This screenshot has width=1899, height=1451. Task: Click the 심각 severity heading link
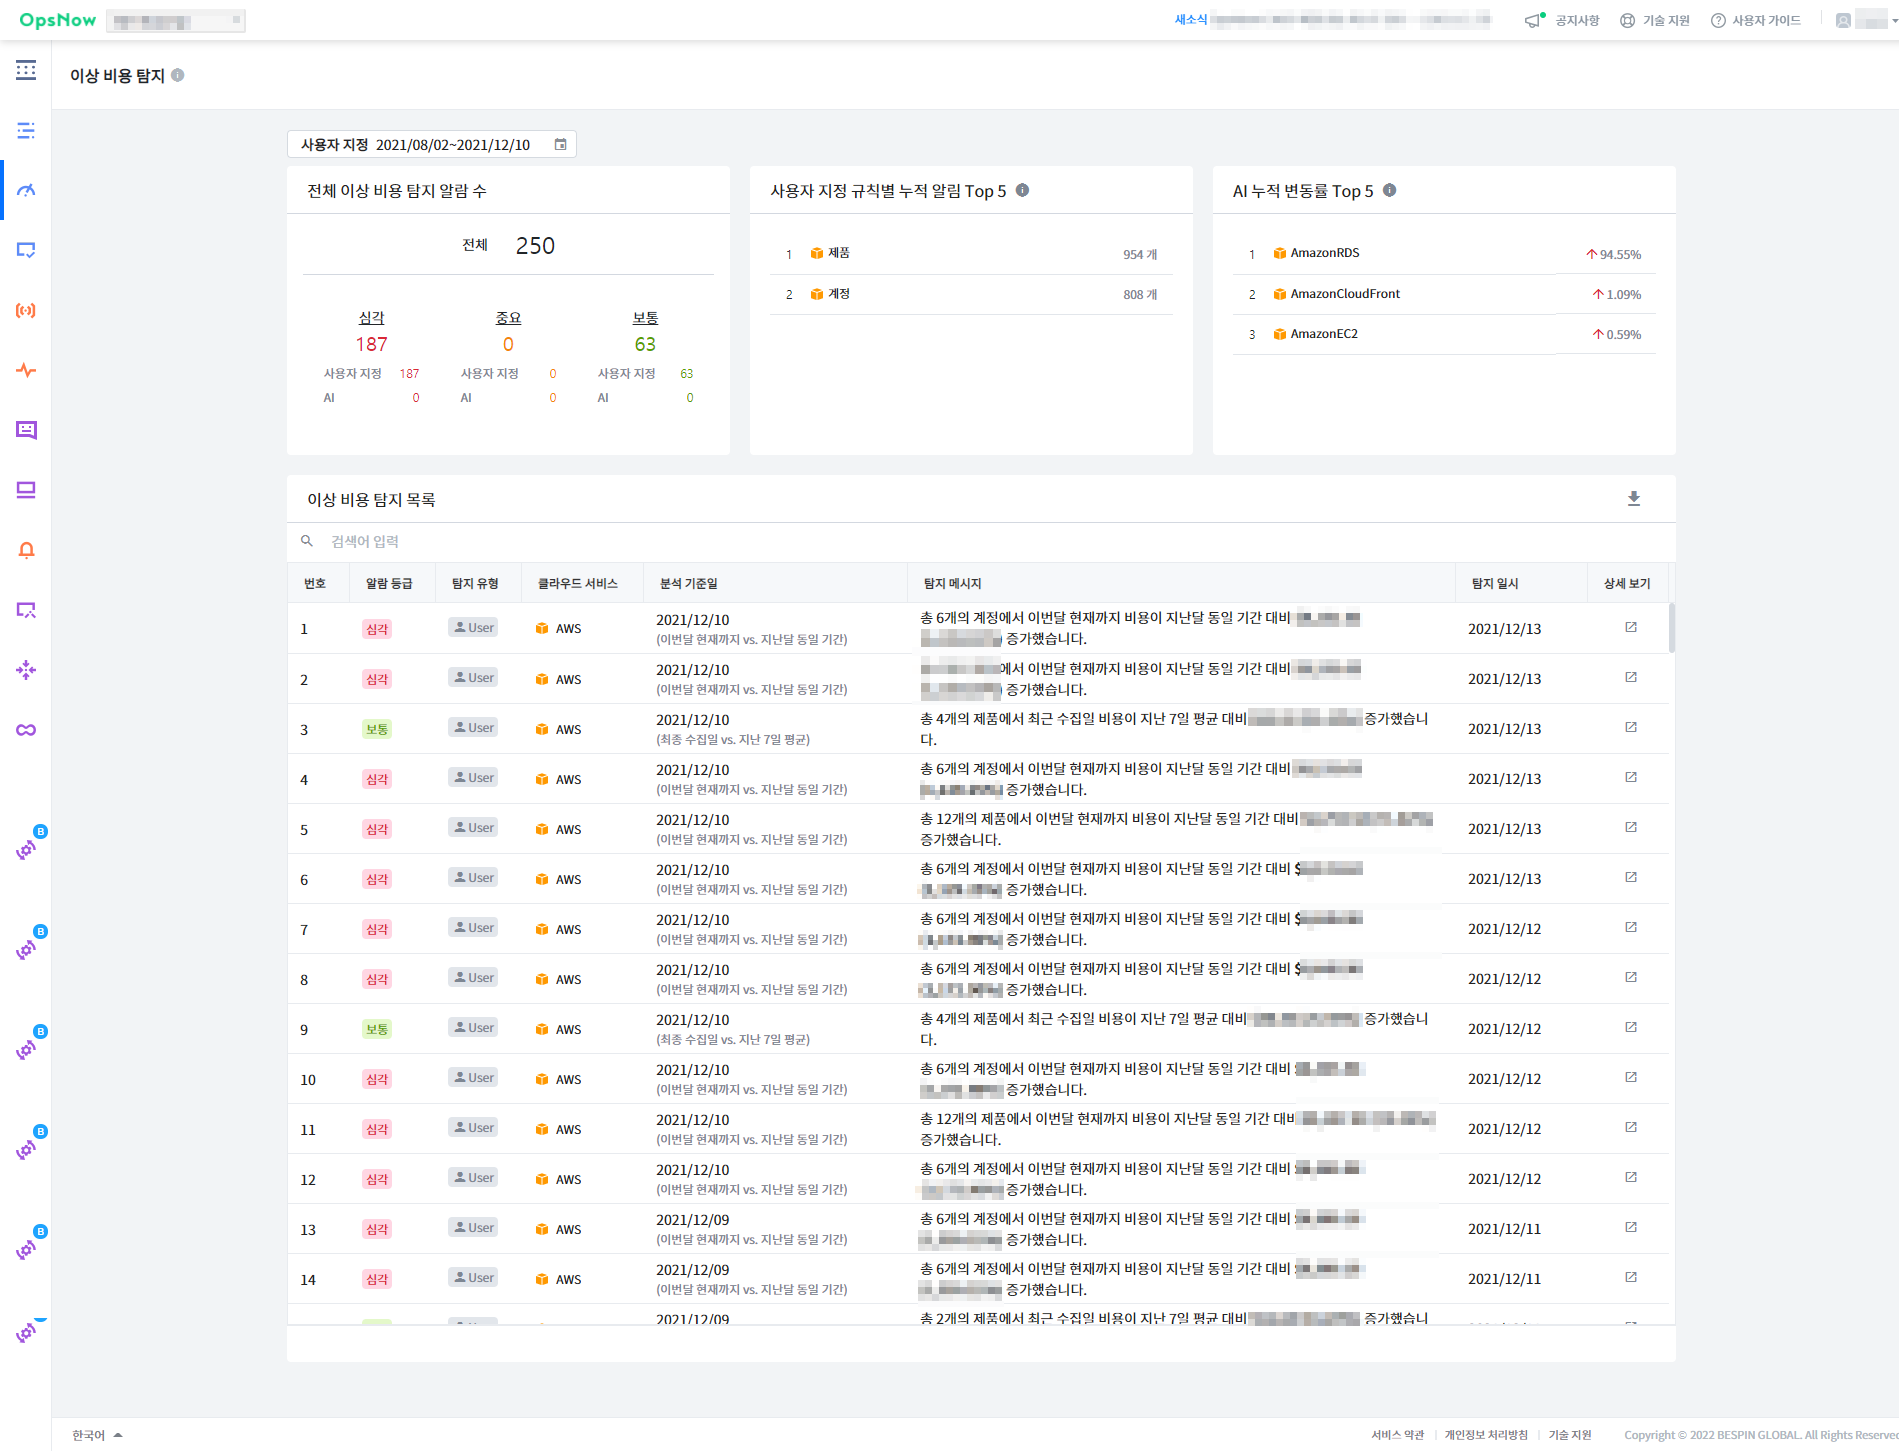[371, 318]
